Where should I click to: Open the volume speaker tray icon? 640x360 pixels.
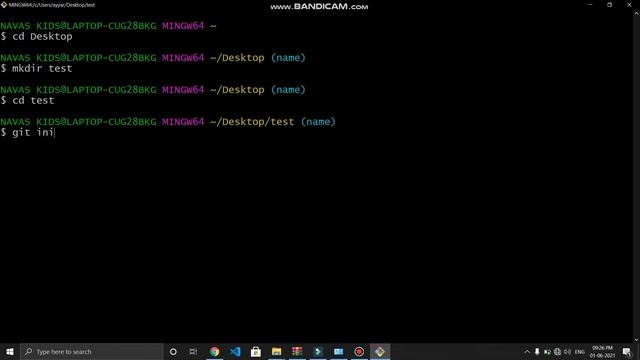[567, 352]
